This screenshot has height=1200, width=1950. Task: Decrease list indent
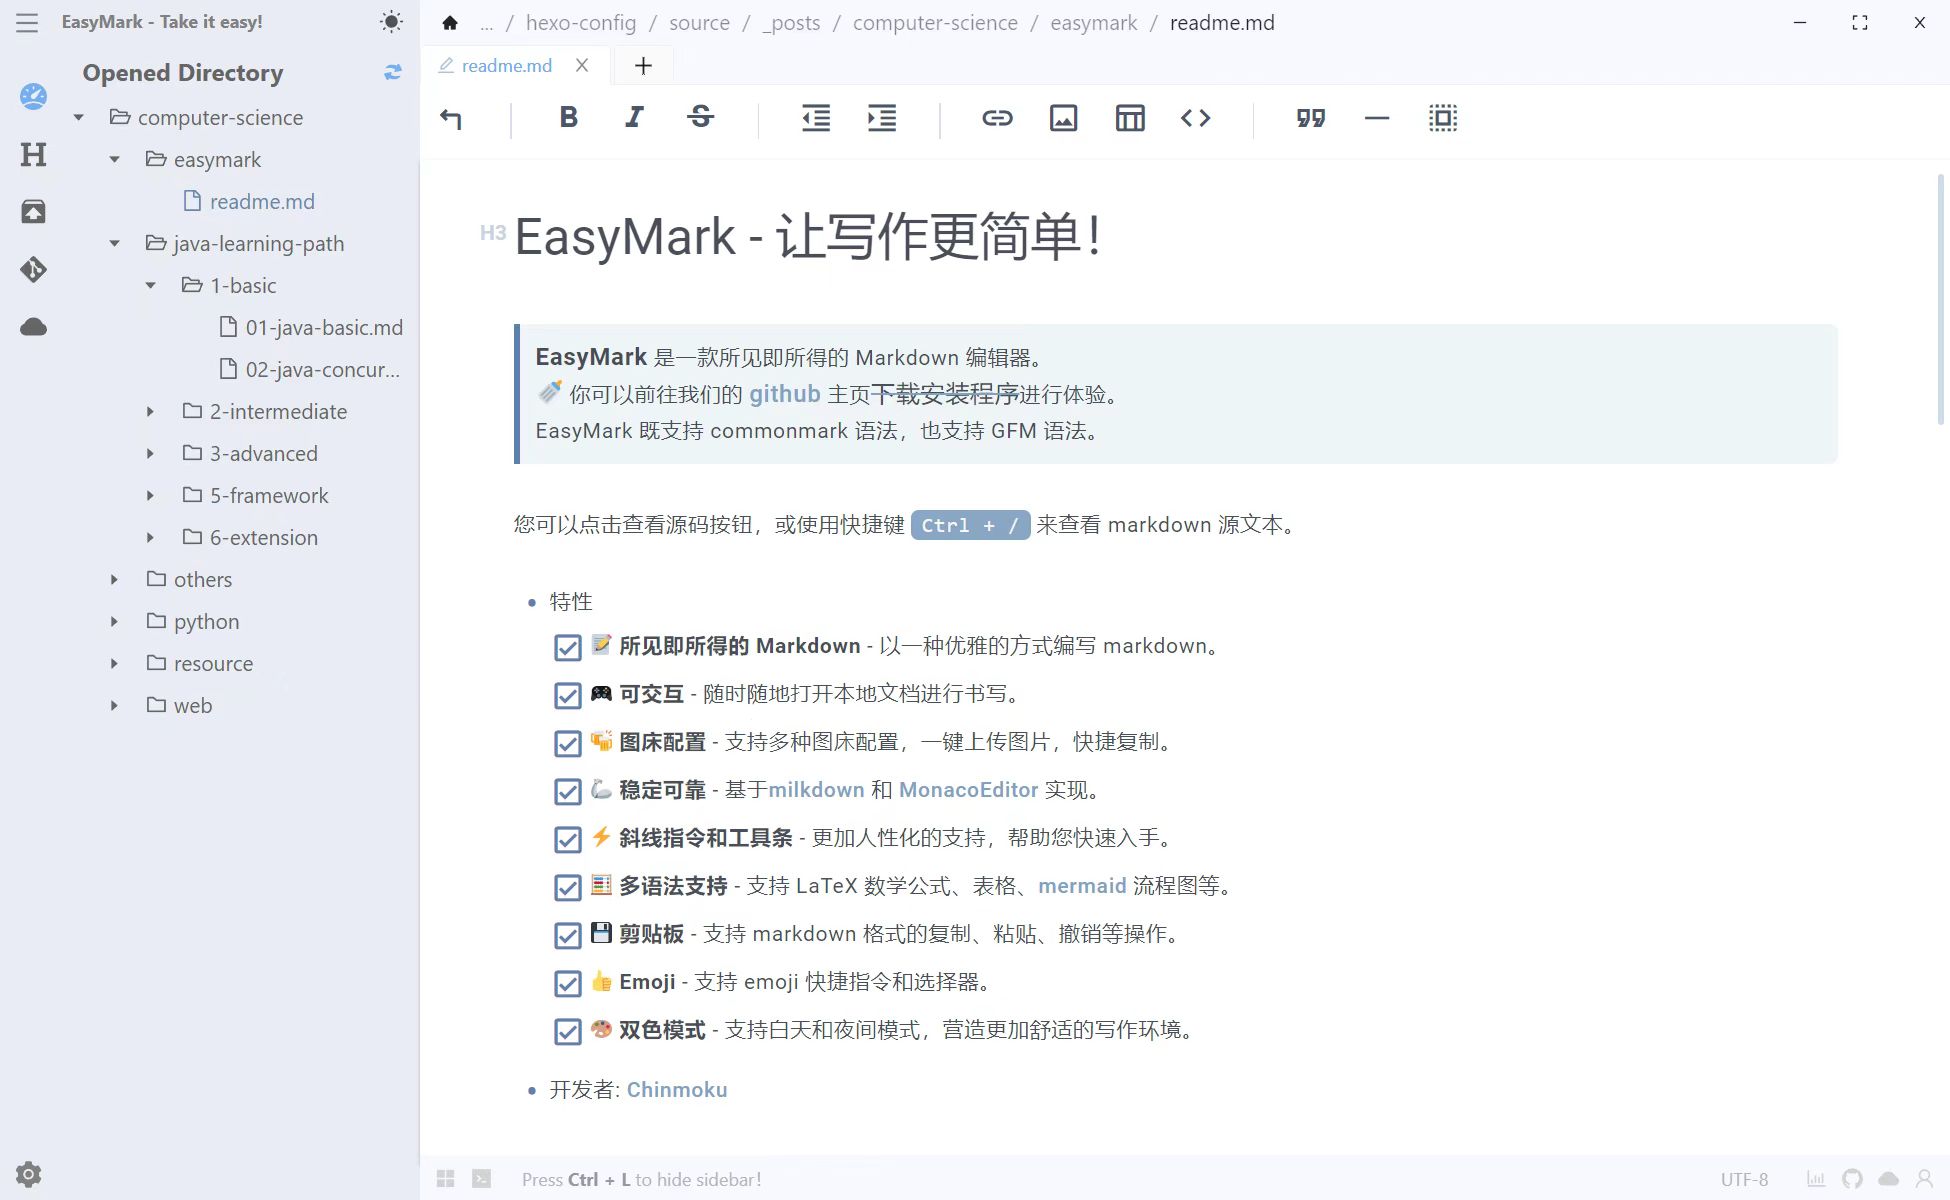816,118
